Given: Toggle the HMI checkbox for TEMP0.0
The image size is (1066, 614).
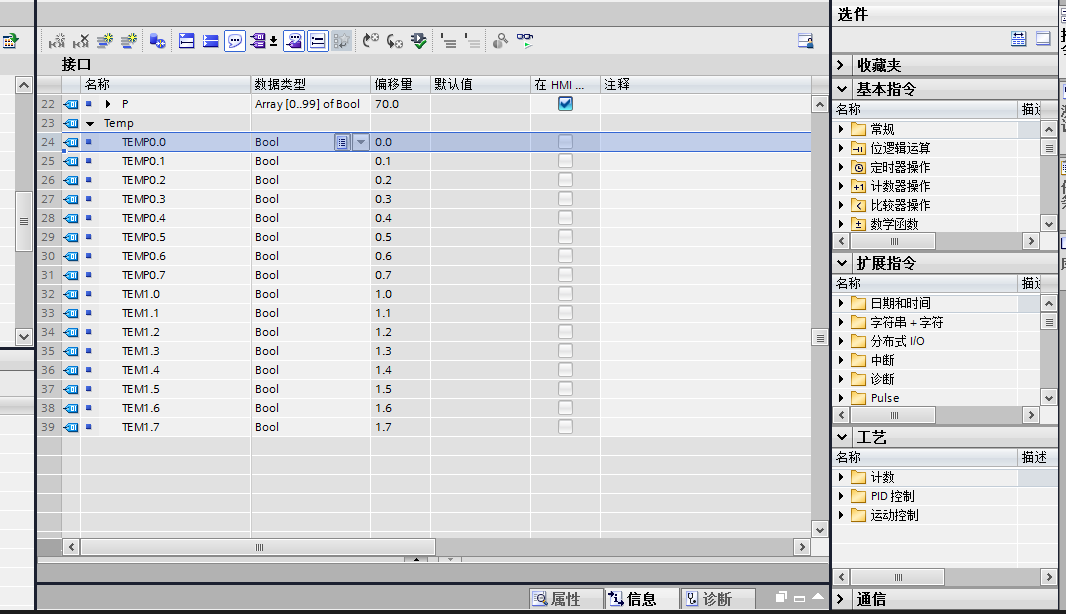Looking at the screenshot, I should [565, 141].
